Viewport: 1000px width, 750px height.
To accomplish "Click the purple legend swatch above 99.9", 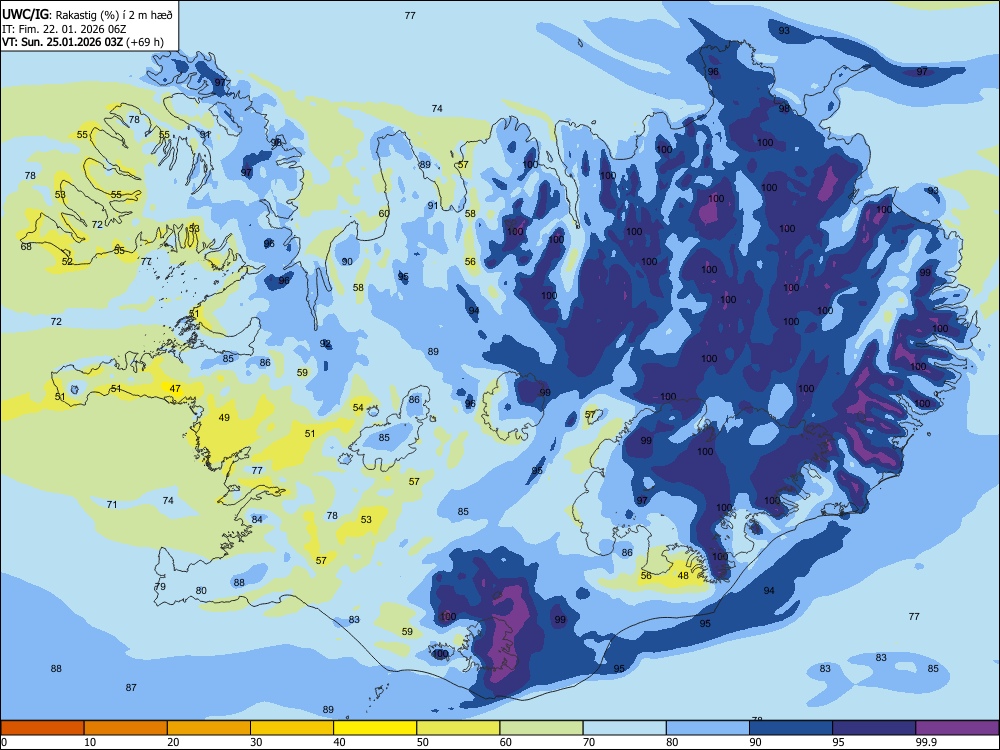I will pos(957,728).
